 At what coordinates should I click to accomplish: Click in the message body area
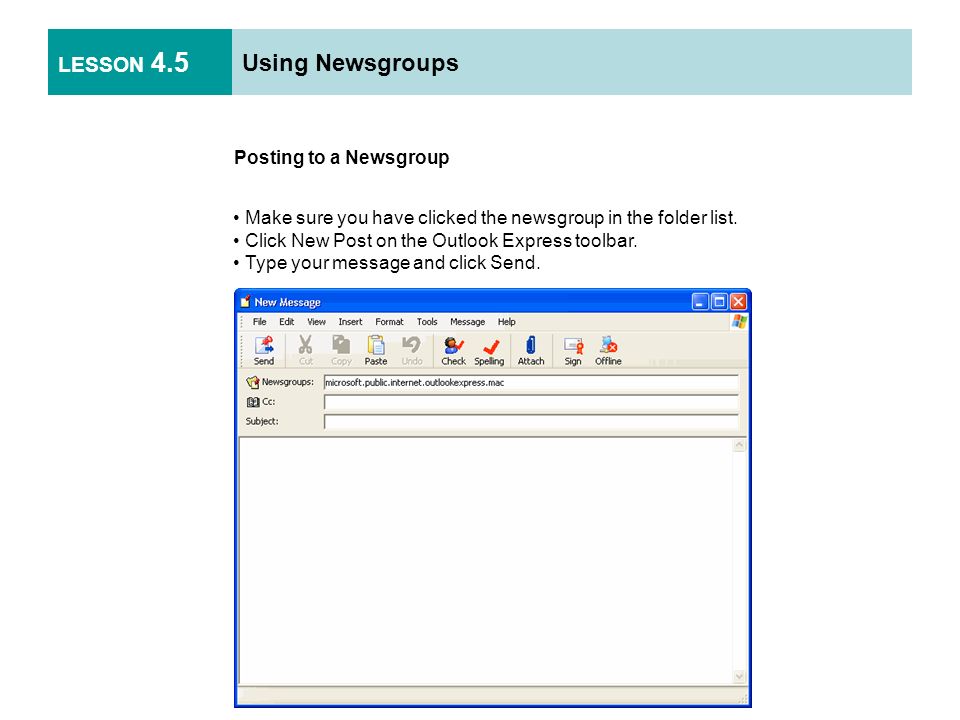pyautogui.click(x=486, y=560)
